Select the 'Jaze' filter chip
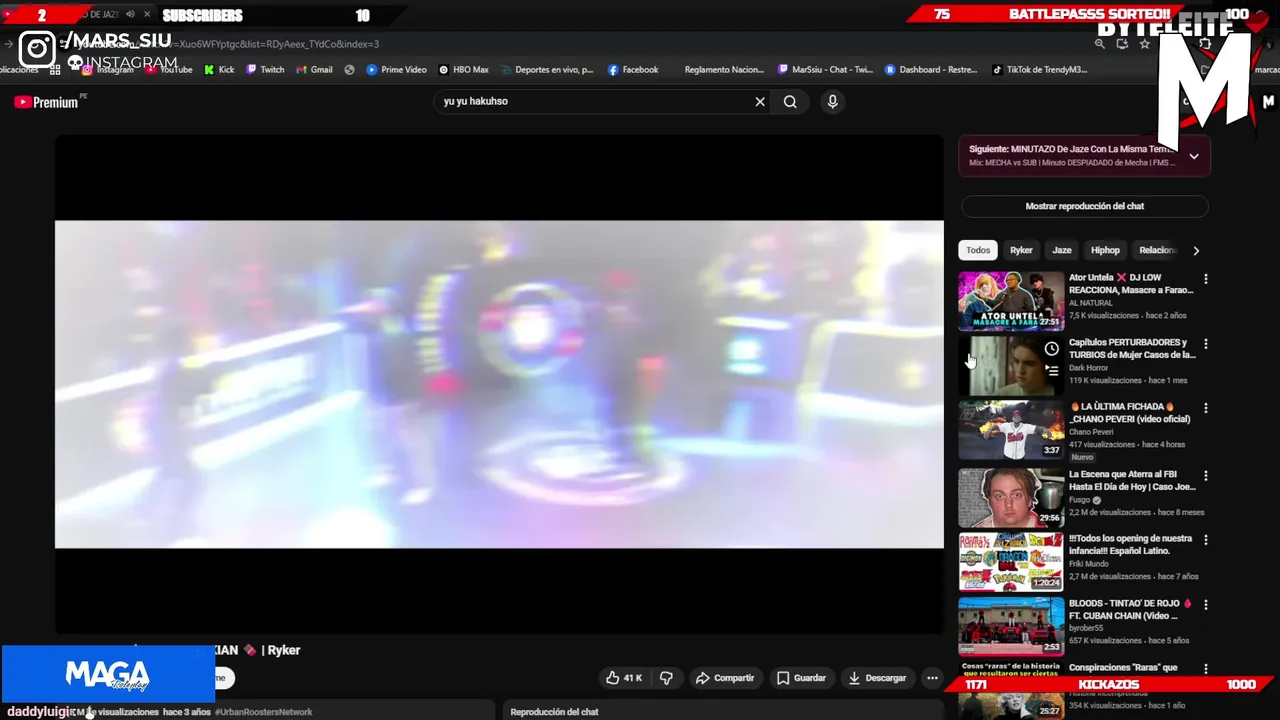 pyautogui.click(x=1062, y=250)
